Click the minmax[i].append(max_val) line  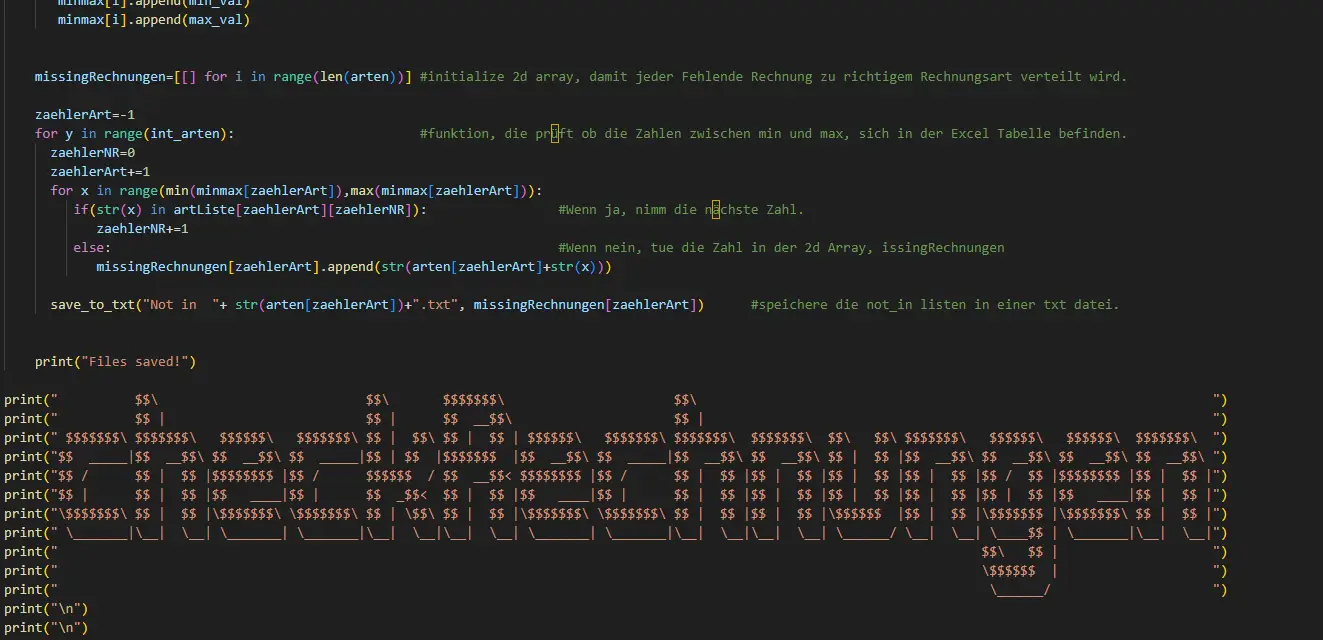(153, 19)
